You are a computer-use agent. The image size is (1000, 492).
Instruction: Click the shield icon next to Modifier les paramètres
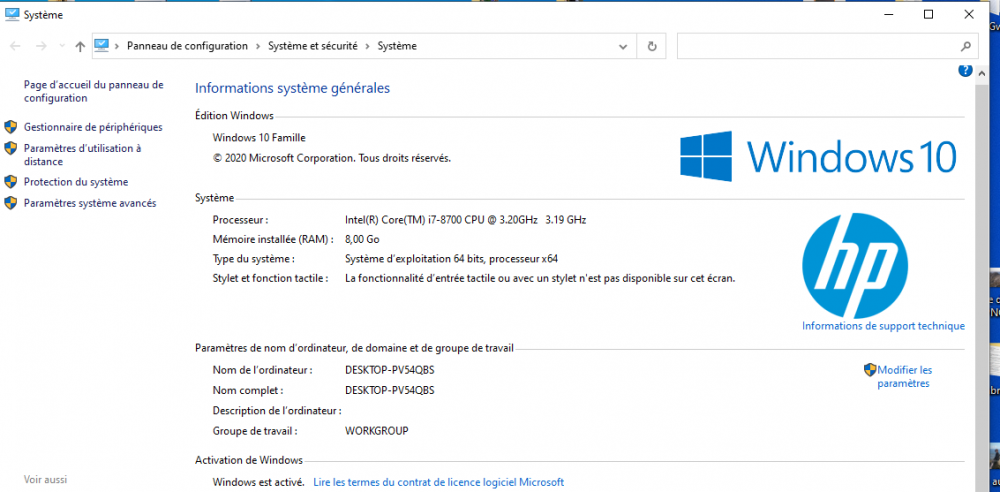tap(870, 370)
